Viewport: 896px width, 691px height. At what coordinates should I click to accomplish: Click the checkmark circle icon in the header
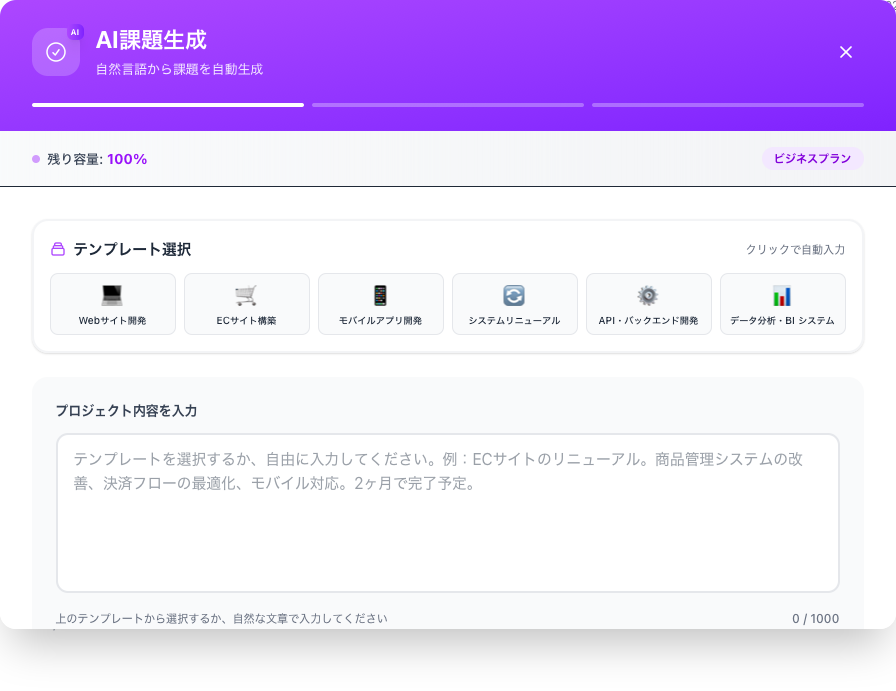point(56,52)
